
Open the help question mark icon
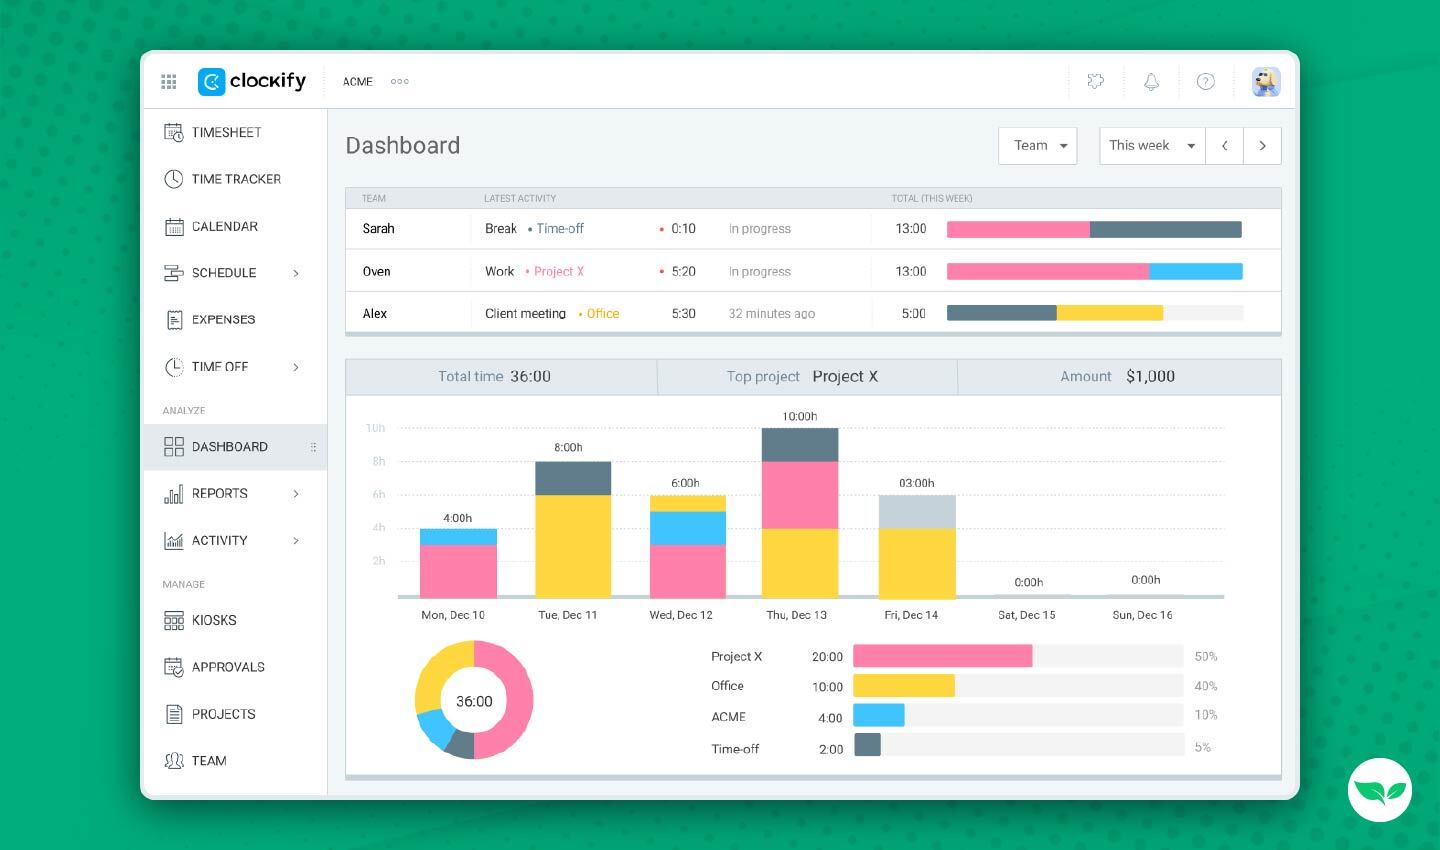coord(1206,82)
